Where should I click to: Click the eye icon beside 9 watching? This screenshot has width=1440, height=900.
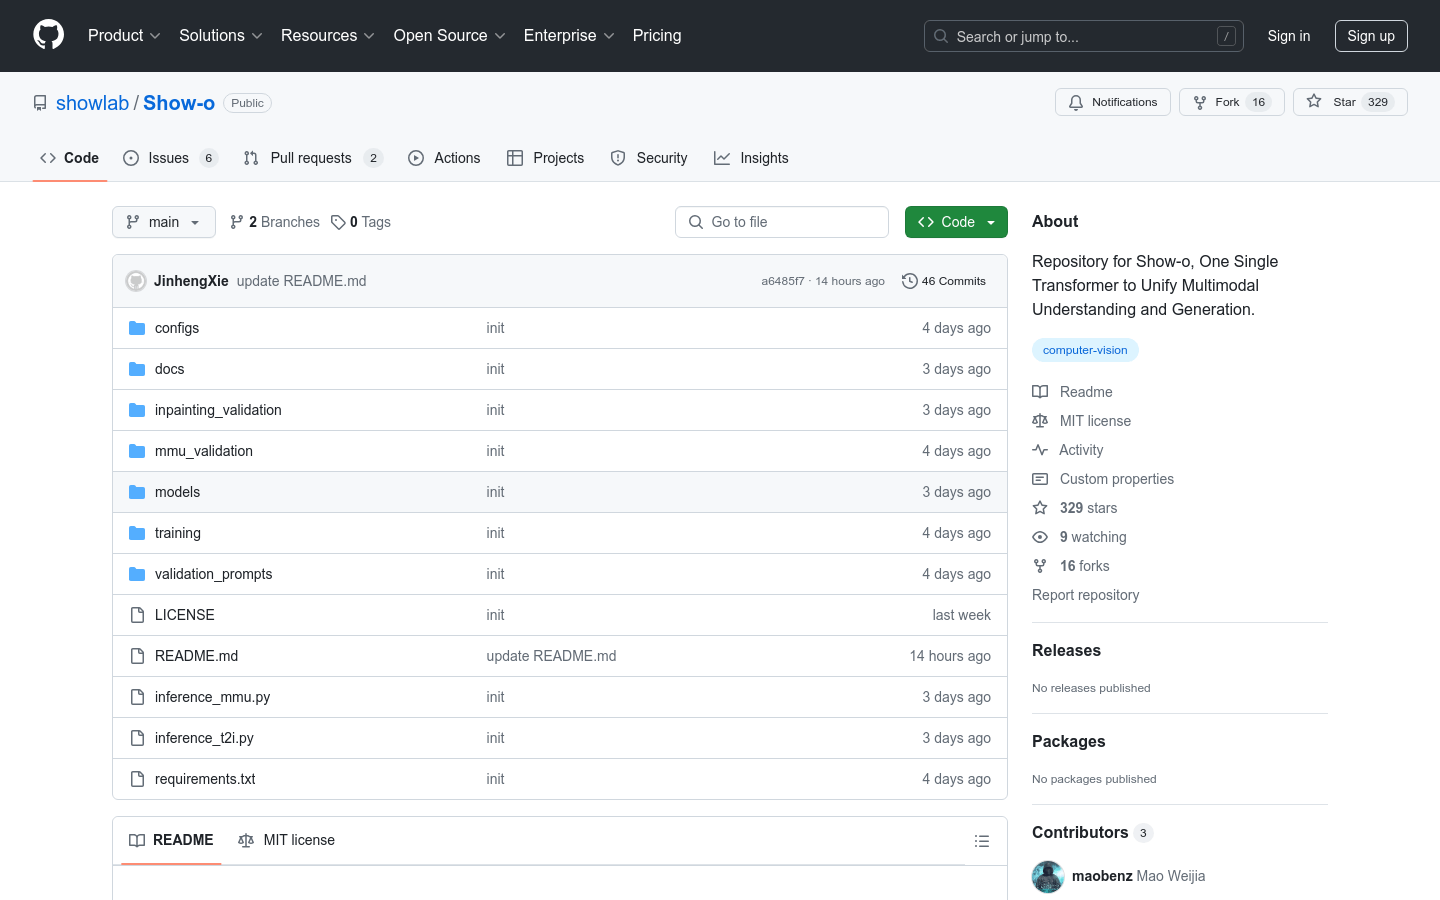[x=1040, y=537]
